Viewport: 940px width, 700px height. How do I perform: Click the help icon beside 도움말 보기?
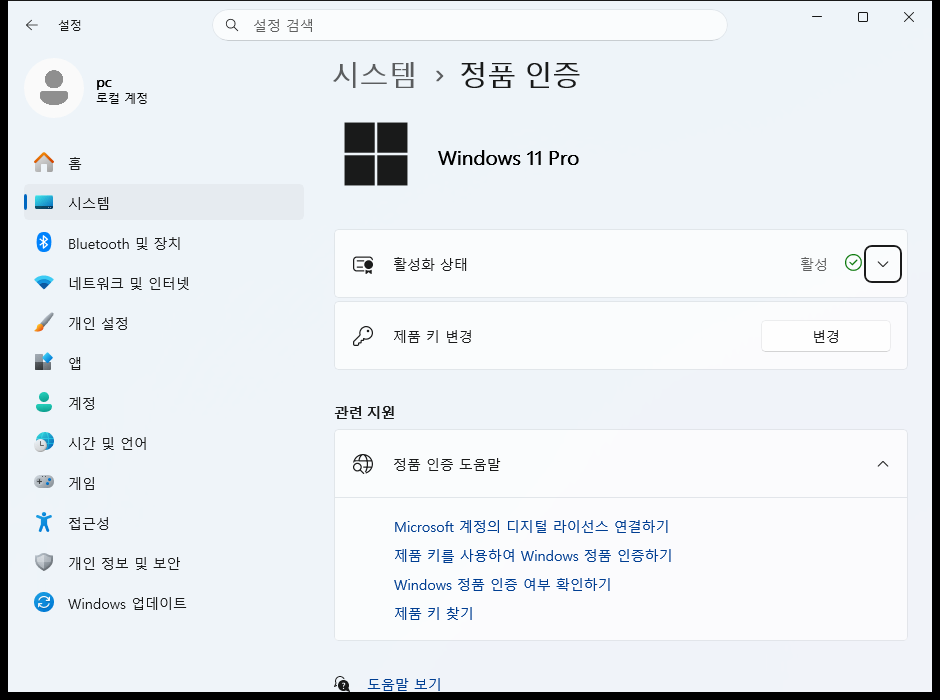[x=342, y=683]
